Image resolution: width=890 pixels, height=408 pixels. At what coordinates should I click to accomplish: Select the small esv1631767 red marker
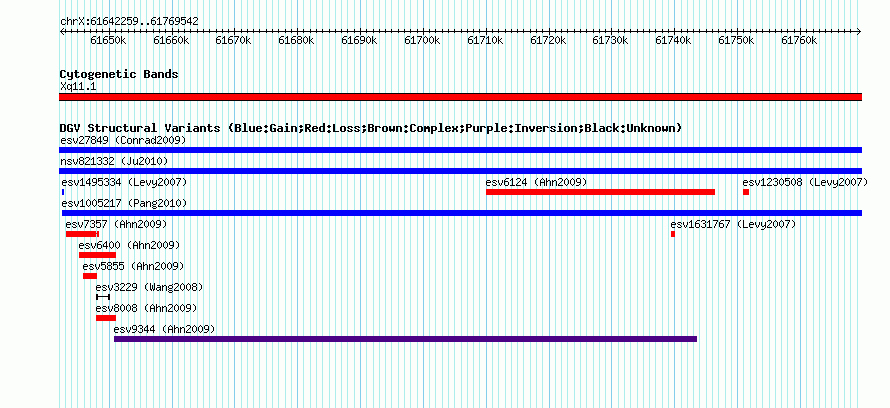pos(673,234)
